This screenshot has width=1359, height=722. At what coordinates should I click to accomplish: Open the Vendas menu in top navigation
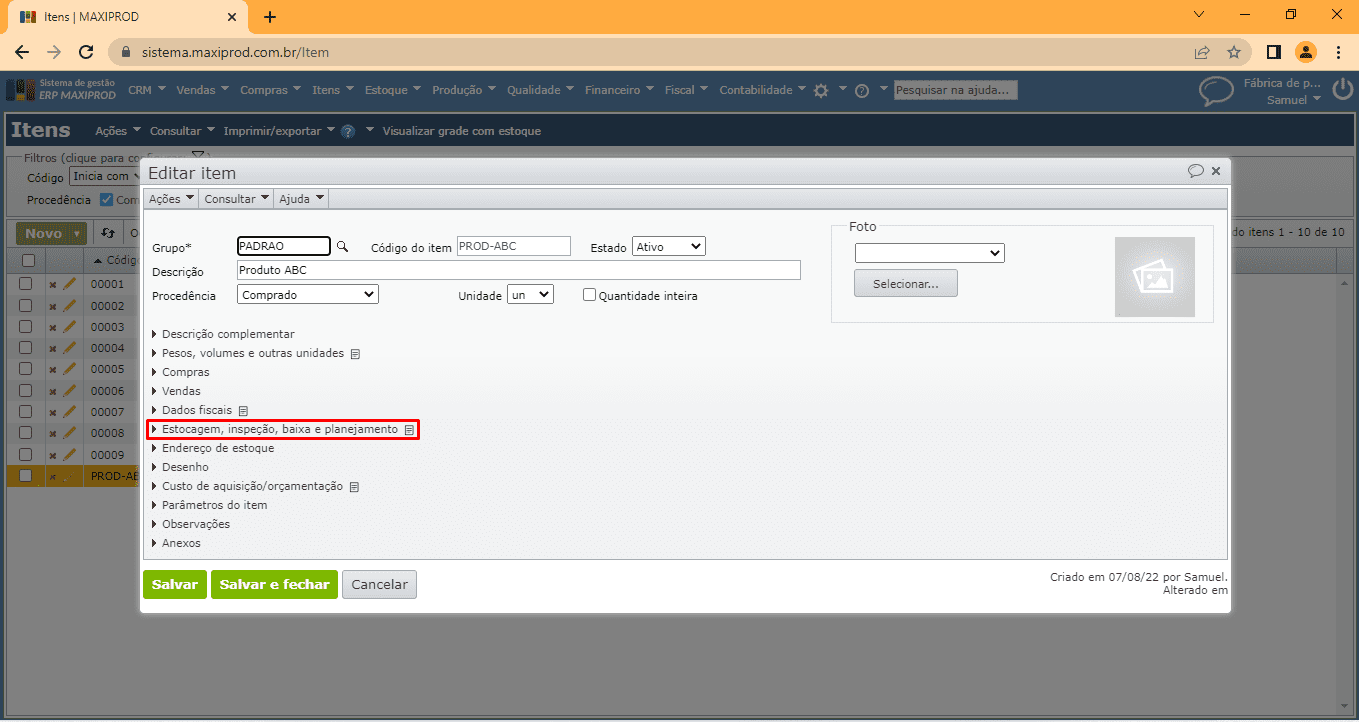tap(202, 90)
